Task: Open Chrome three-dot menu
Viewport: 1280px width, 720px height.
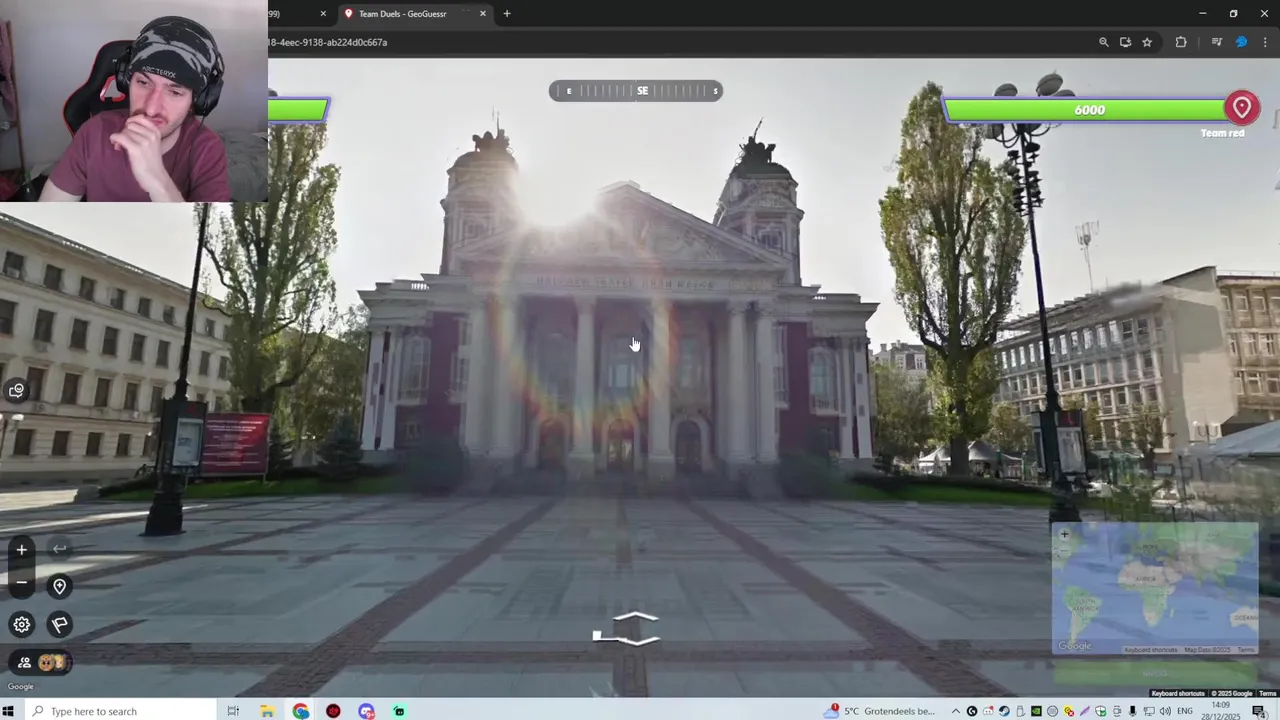Action: (1265, 42)
